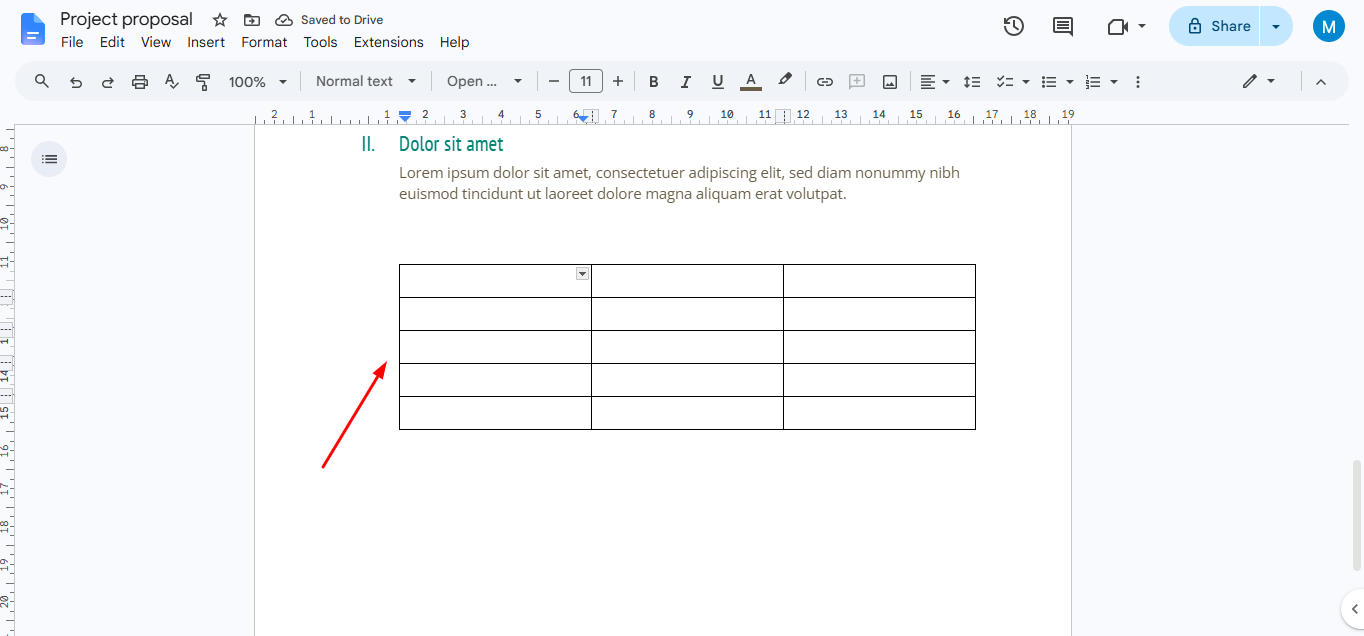Click the bulleted list icon

point(1049,82)
